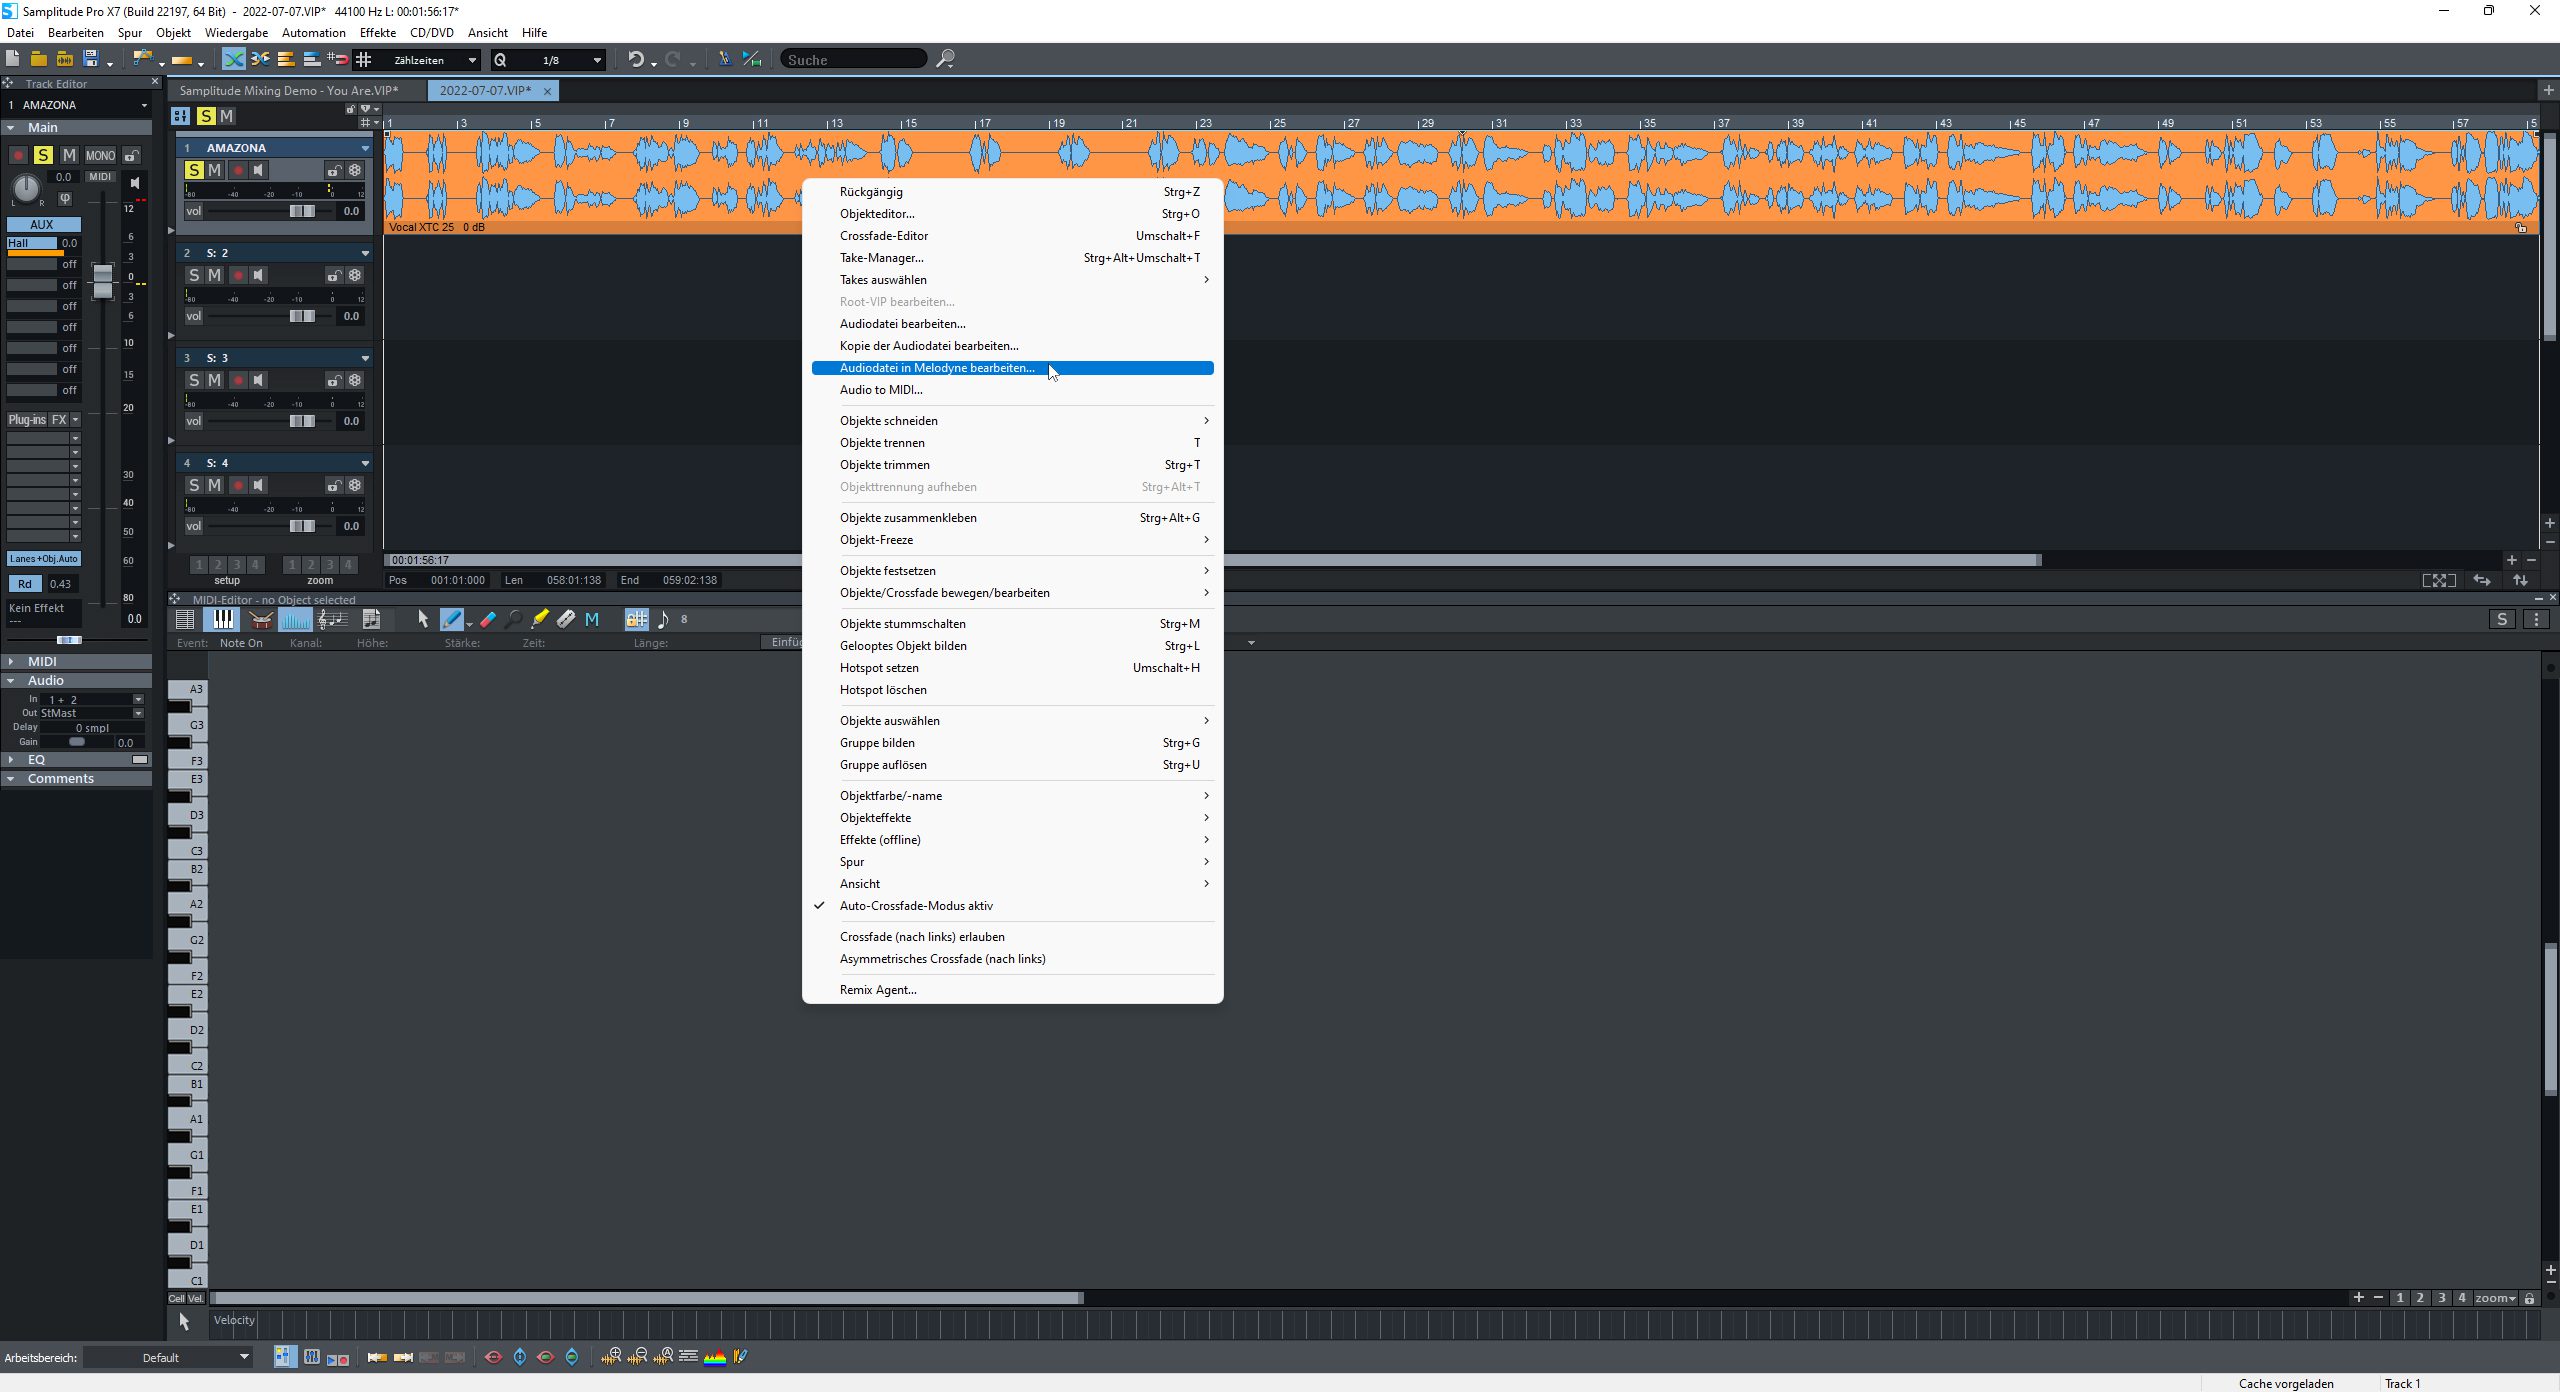Switch MIDI editor to piano roll view

[x=222, y=620]
